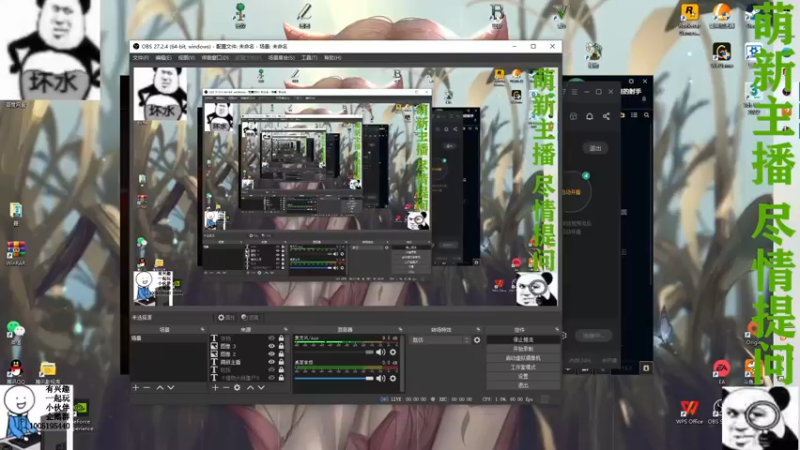This screenshot has width=800, height=450.
Task: Open the 停靠窗口(D) menu in OBS
Action: pos(215,58)
